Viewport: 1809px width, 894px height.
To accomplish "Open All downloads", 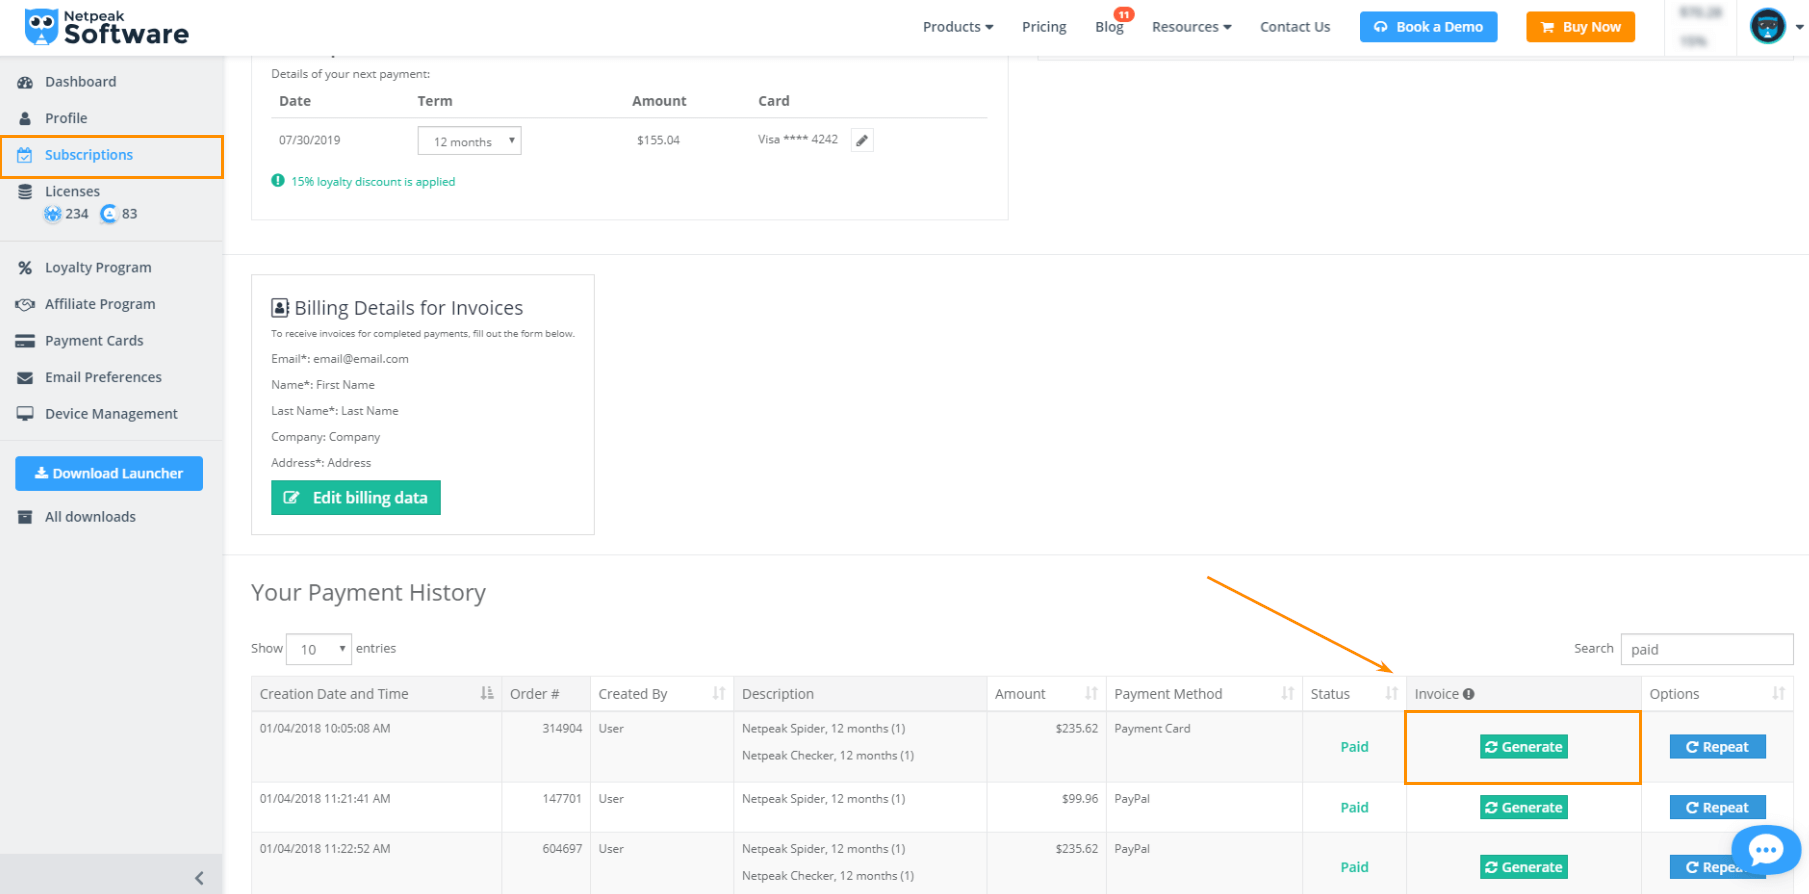I will tap(90, 517).
